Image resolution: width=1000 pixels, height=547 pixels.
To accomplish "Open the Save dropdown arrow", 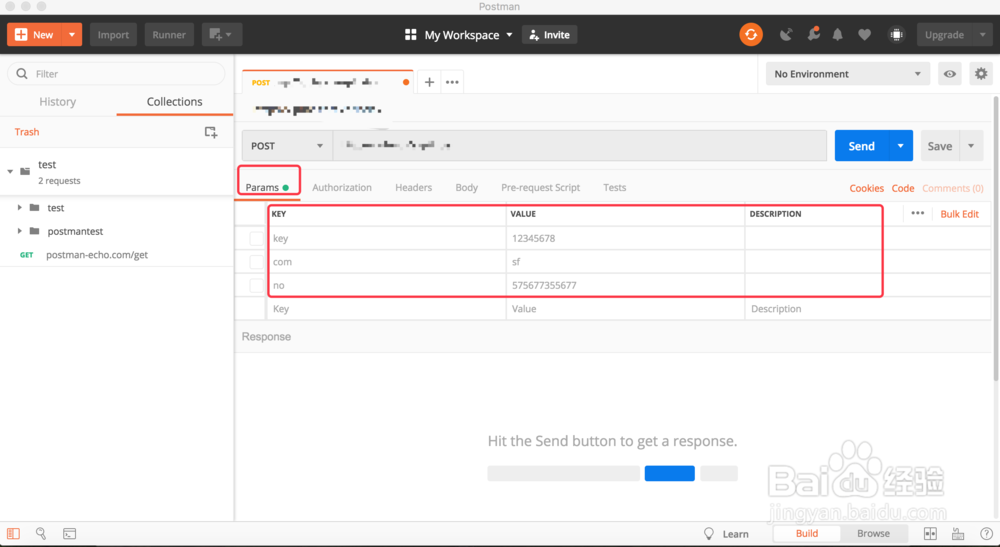I will tap(971, 146).
